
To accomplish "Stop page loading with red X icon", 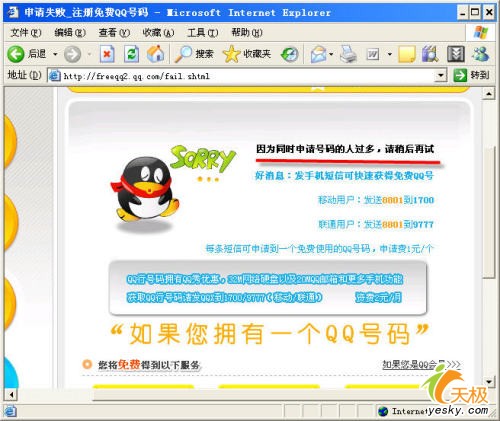I will (x=107, y=54).
